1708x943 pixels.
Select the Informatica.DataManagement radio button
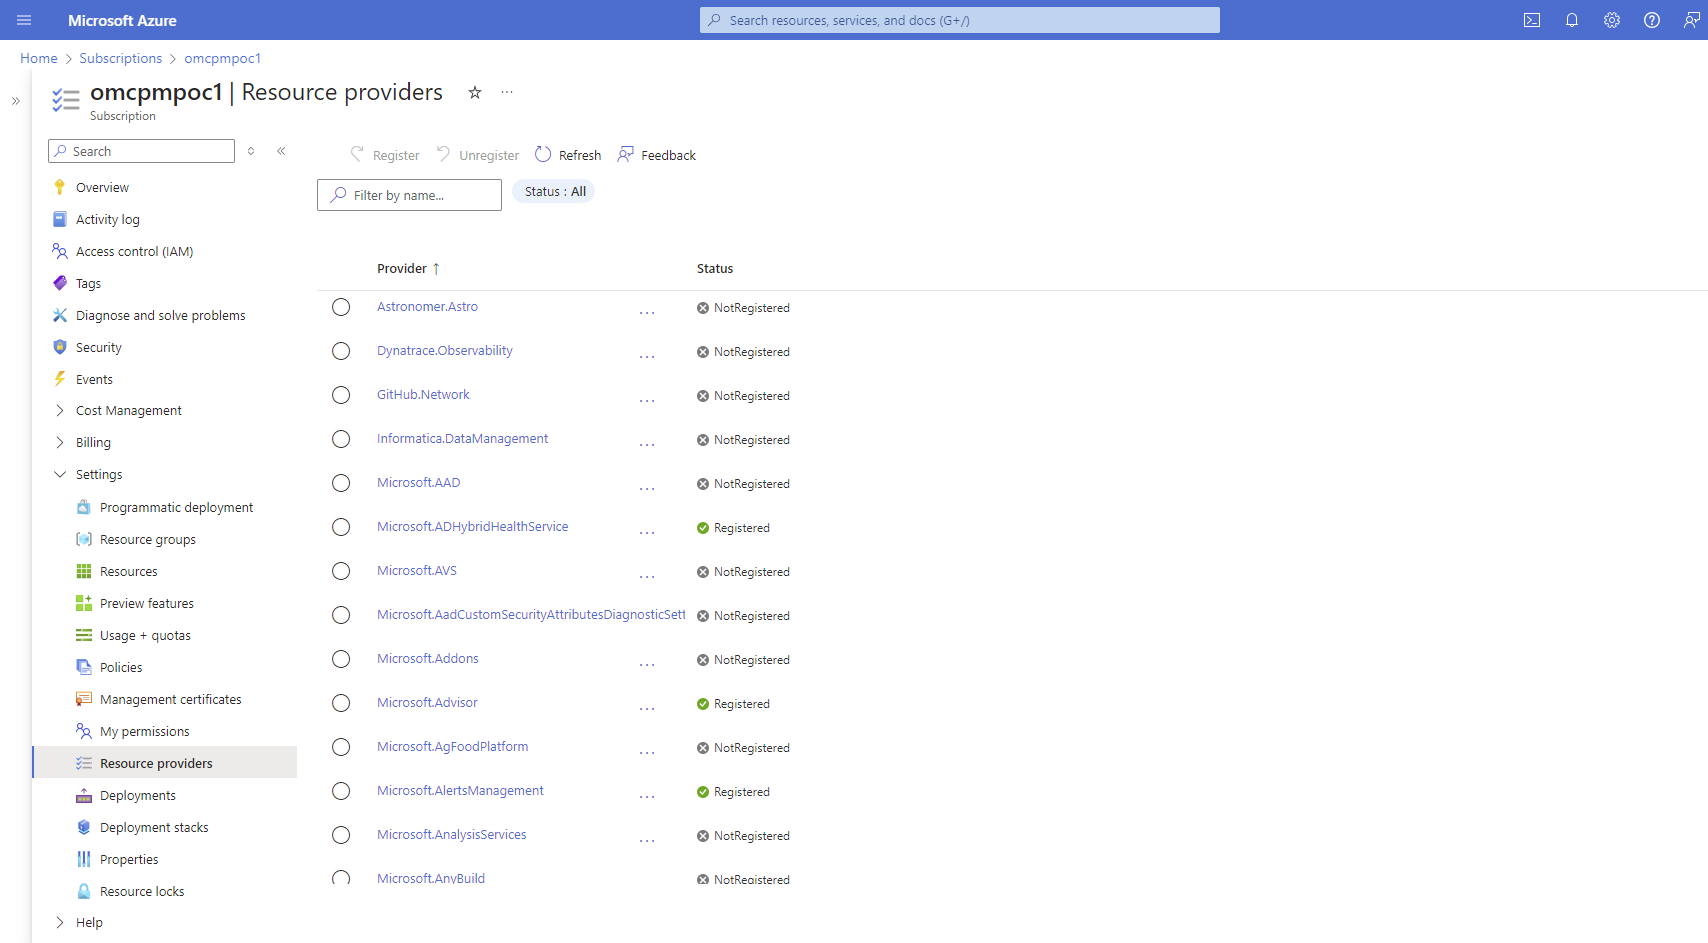pyautogui.click(x=341, y=439)
